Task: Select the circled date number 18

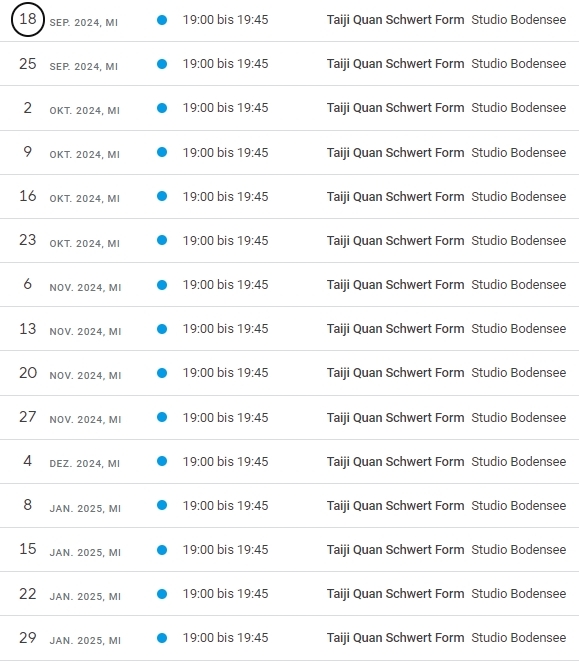Action: coord(28,19)
